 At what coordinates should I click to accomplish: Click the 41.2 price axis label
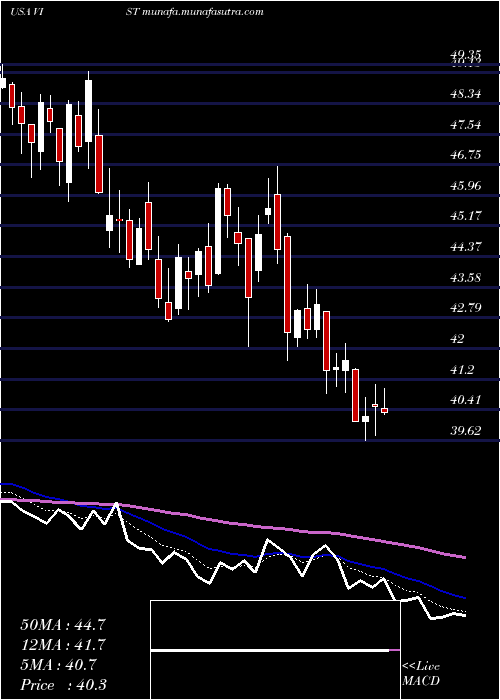(x=463, y=369)
